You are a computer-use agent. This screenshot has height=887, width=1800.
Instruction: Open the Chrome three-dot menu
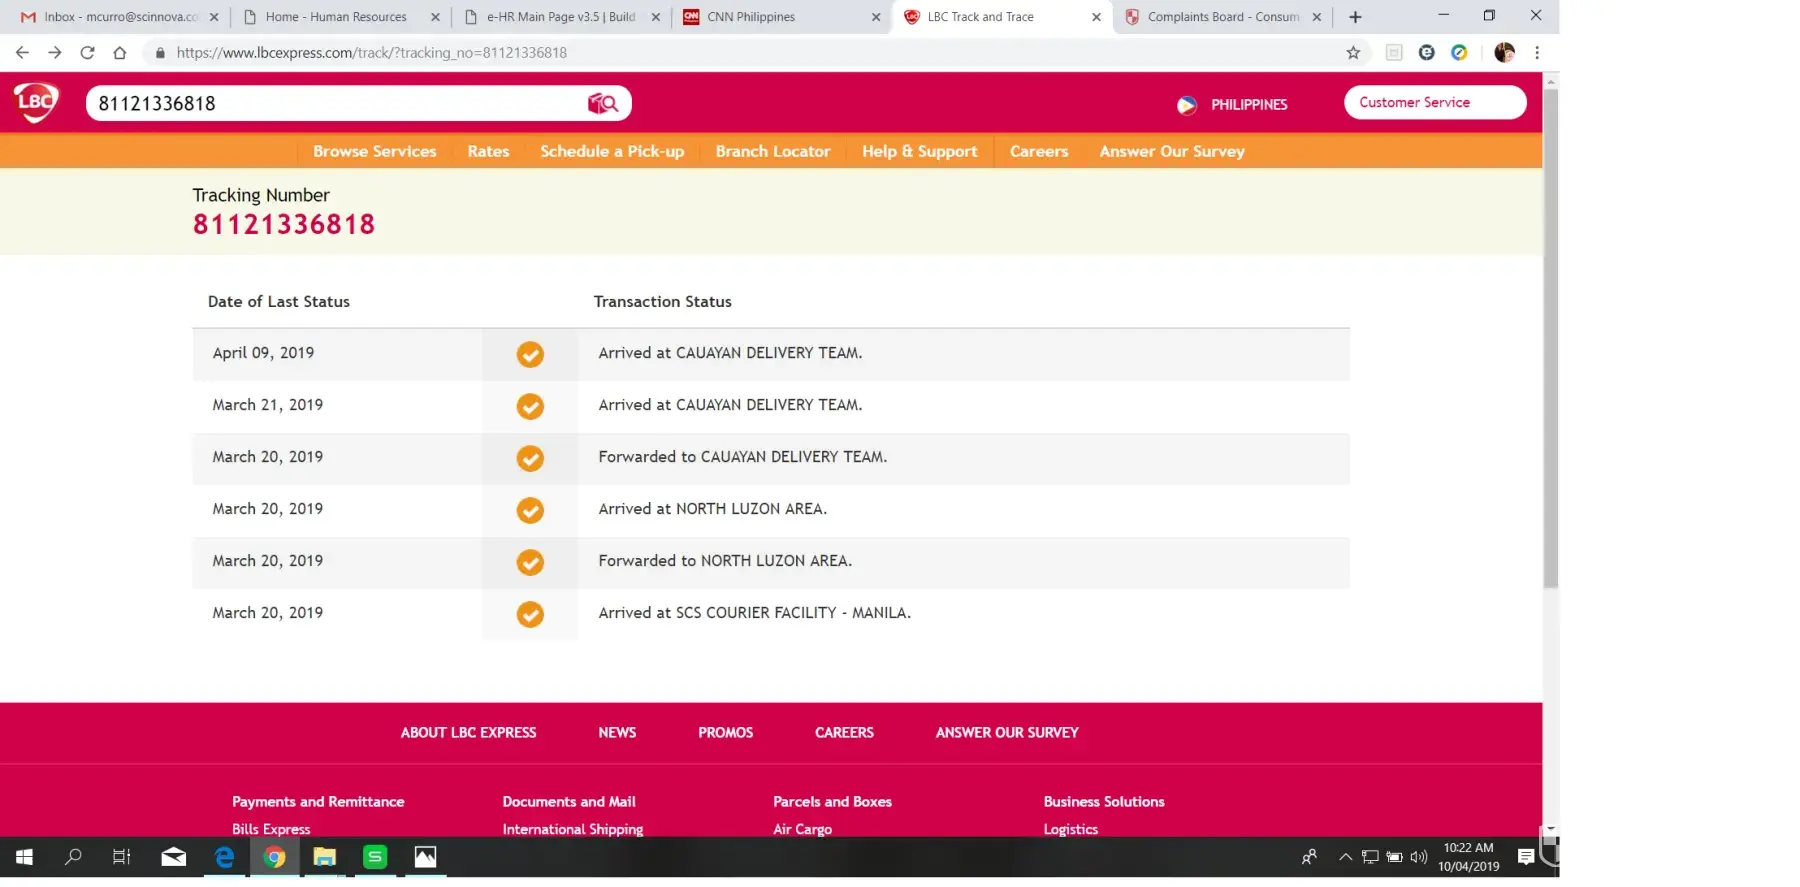[1537, 53]
